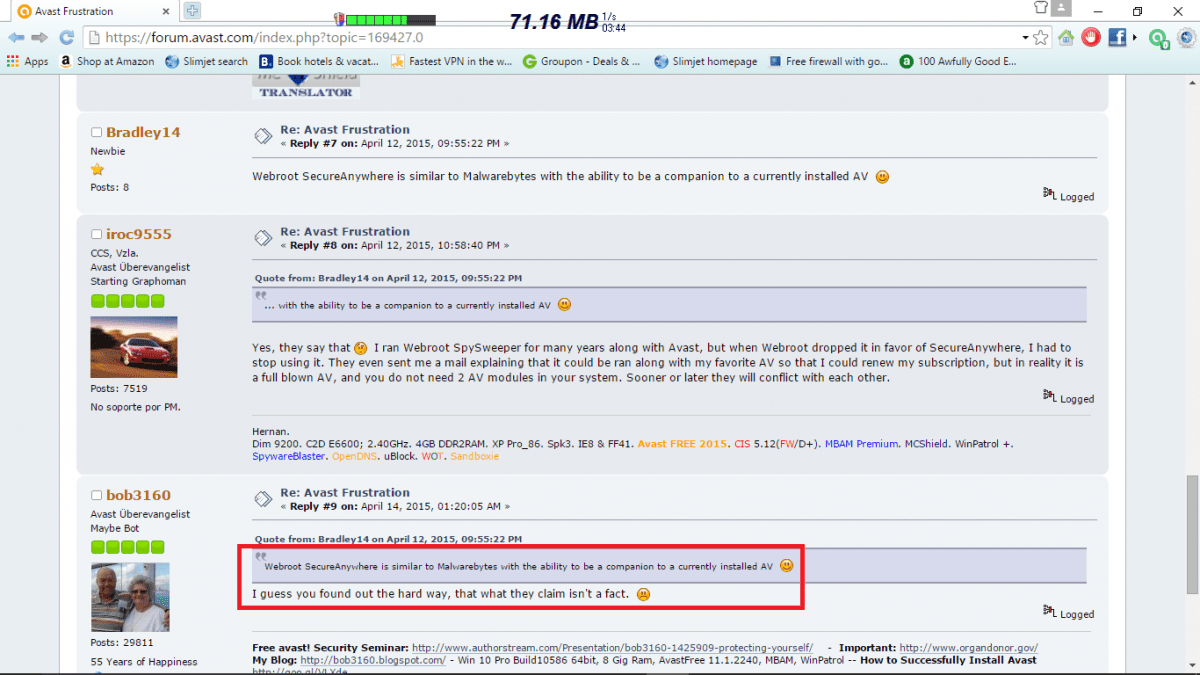Click the MCShield Translator image

pos(306,88)
